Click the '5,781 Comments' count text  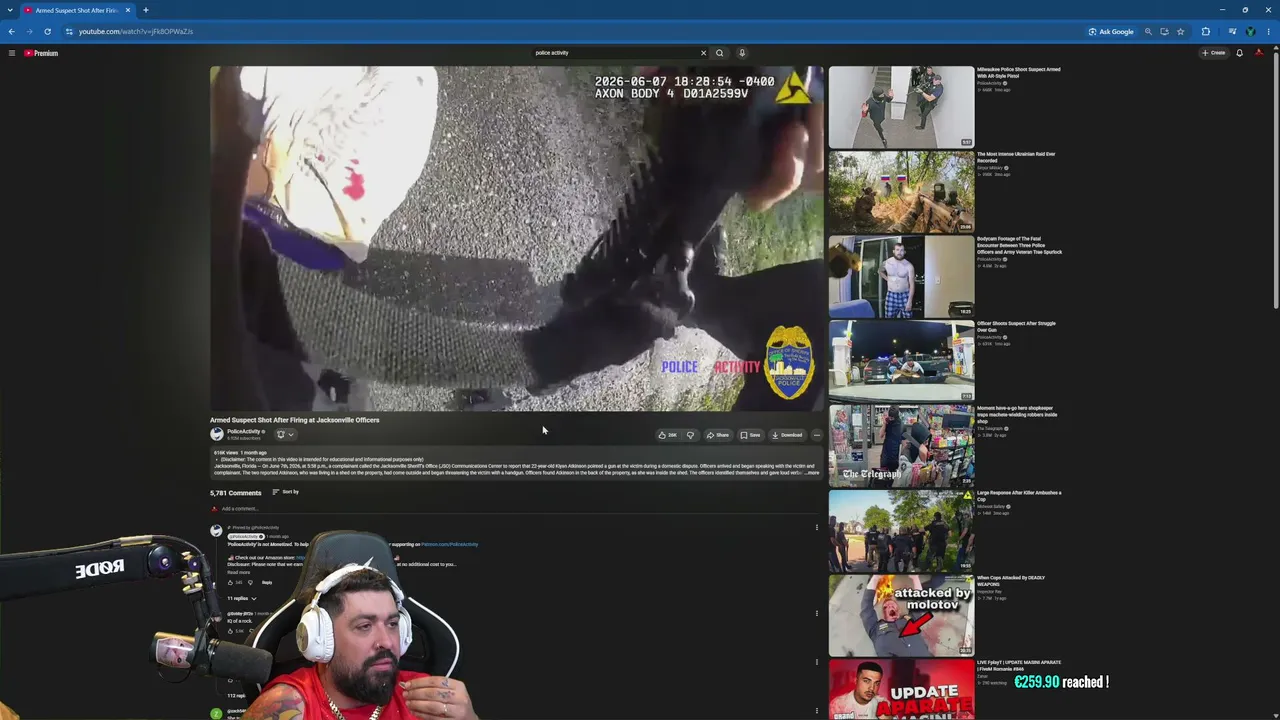(235, 492)
